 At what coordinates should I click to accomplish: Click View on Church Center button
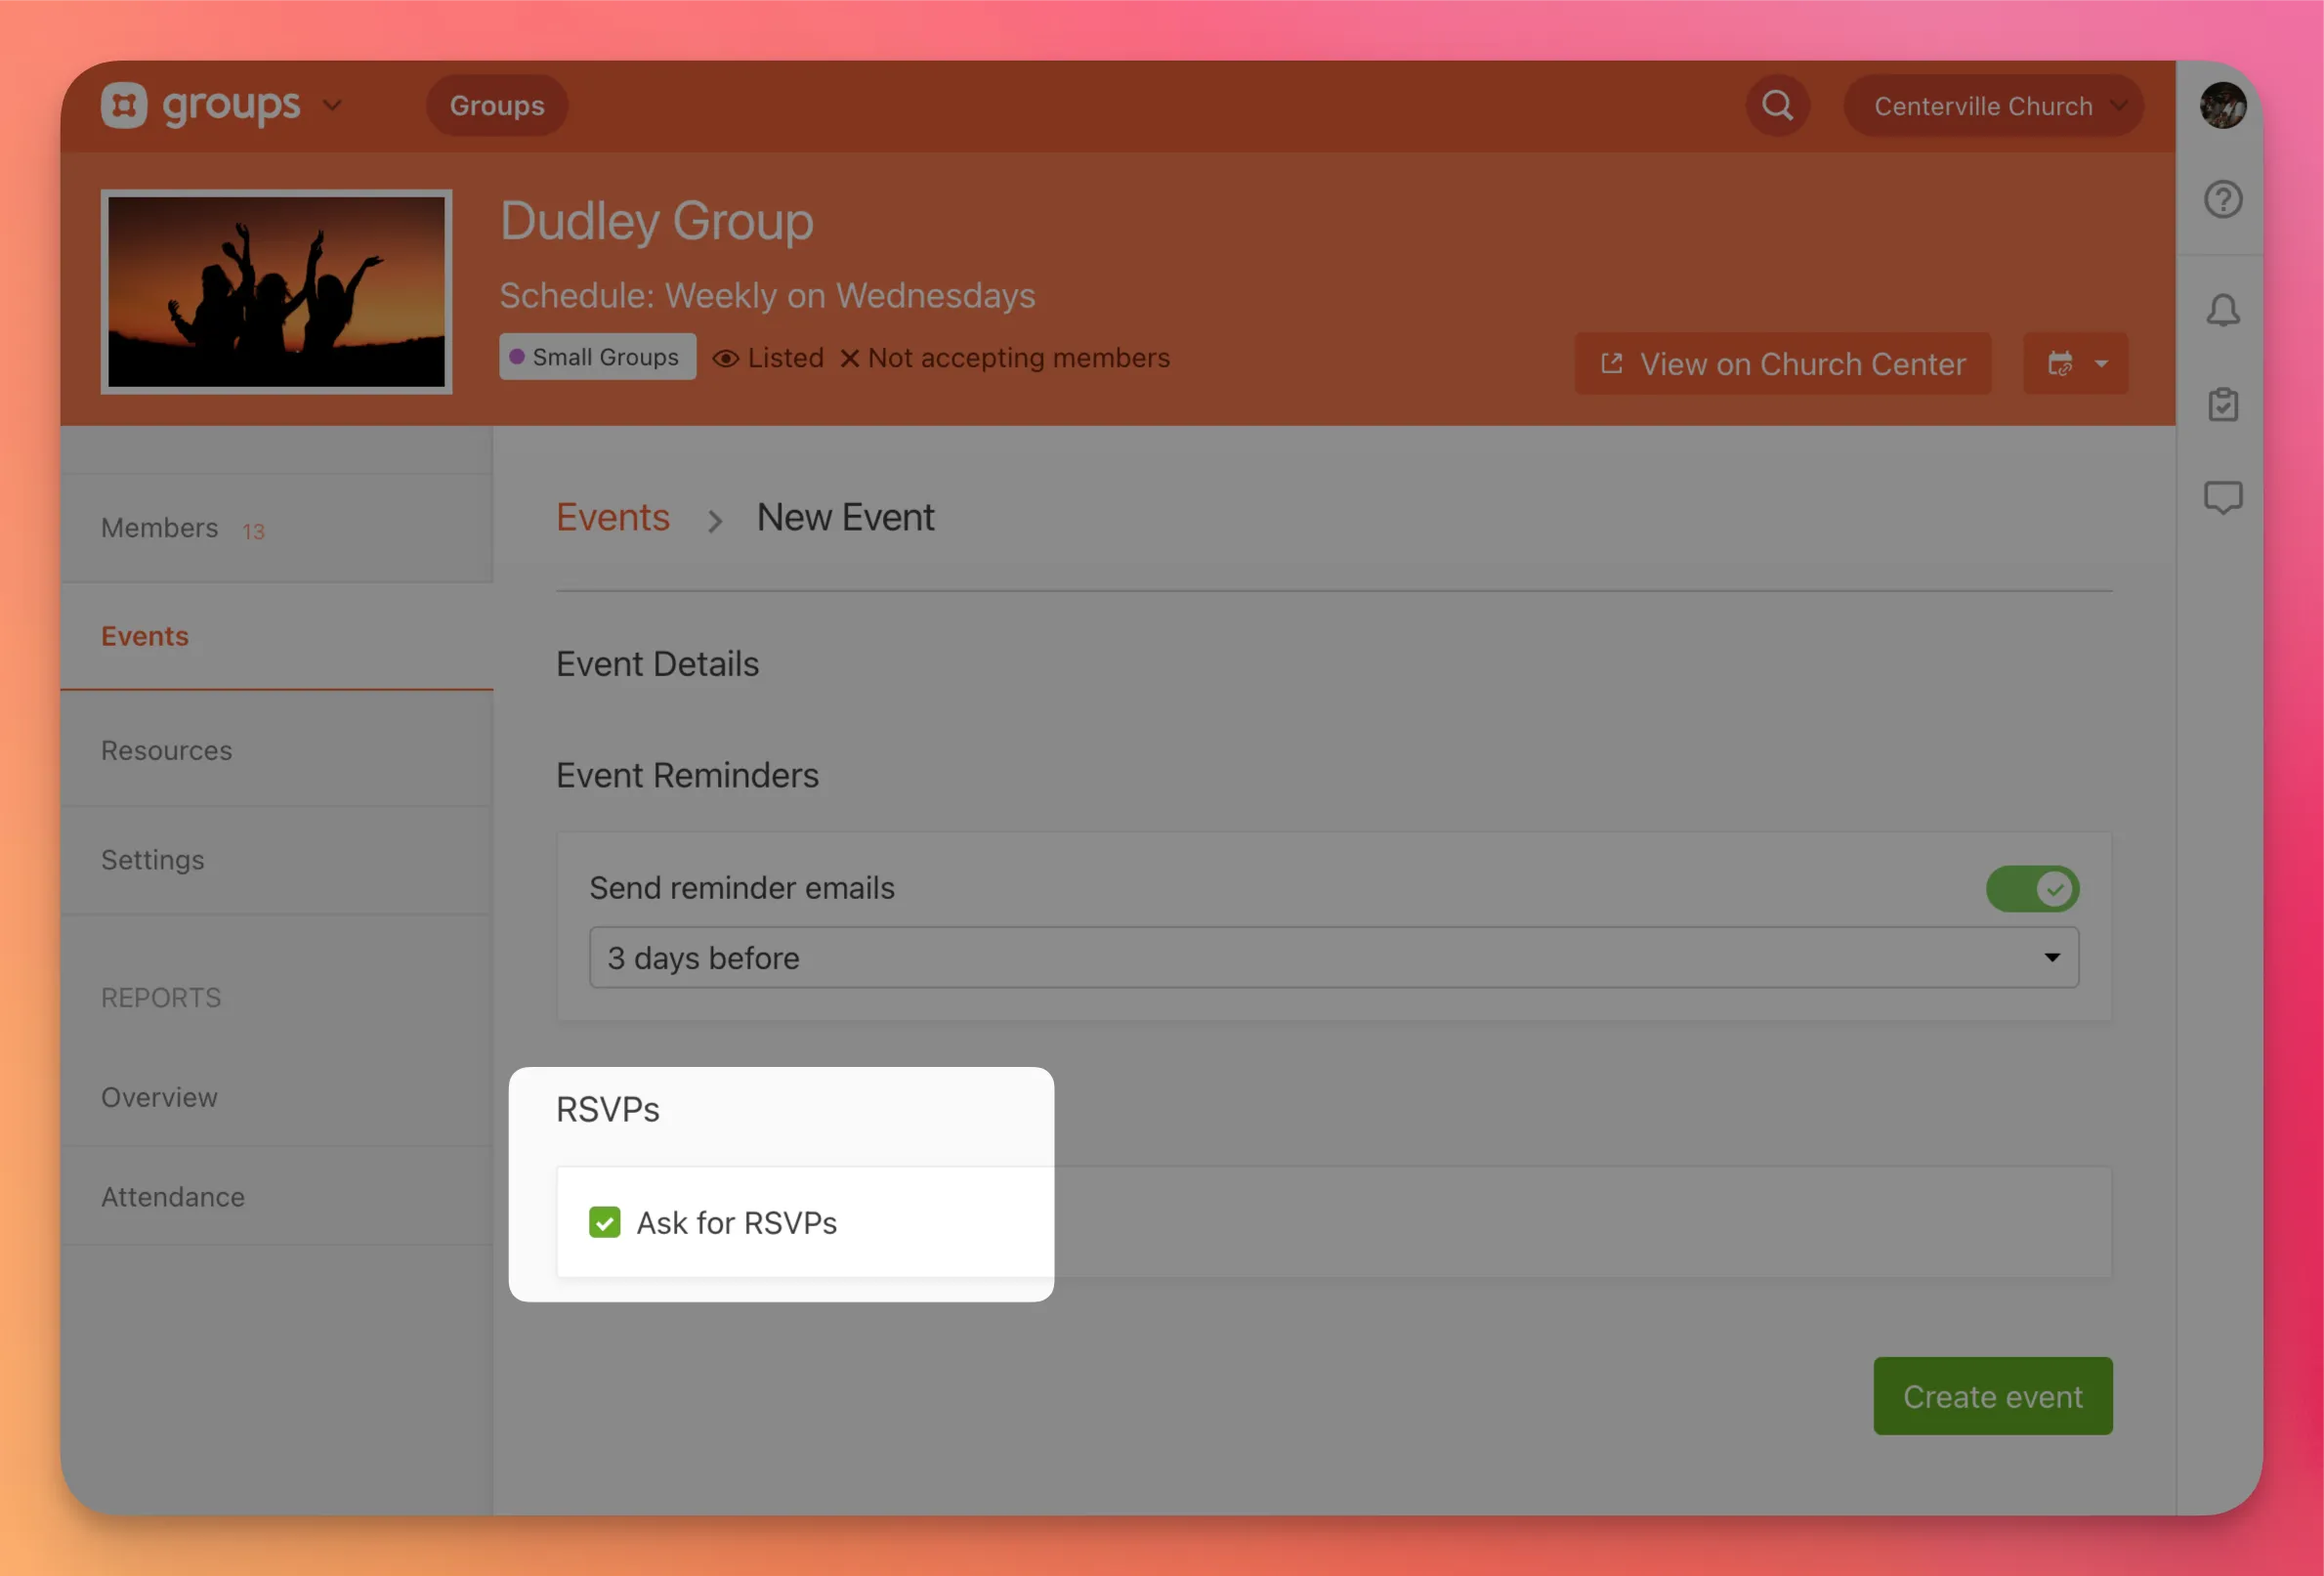pyautogui.click(x=1783, y=363)
